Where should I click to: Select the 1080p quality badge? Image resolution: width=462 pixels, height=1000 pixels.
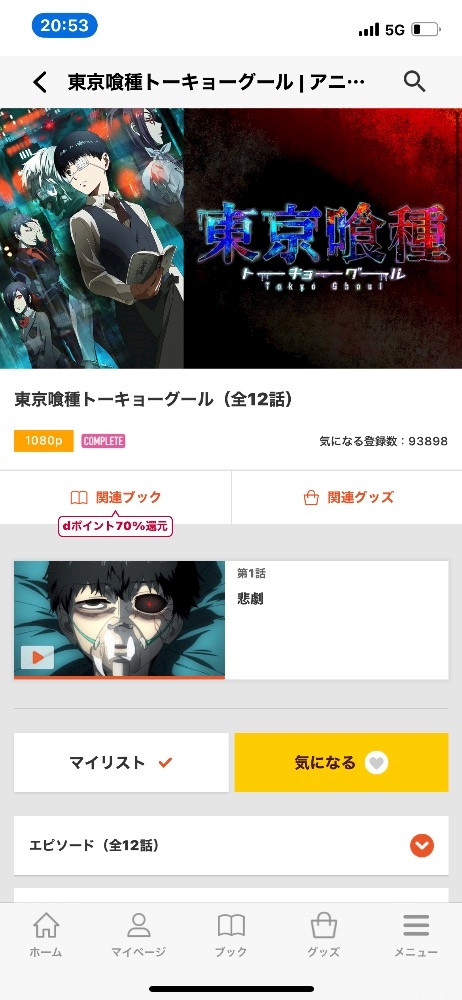tap(44, 441)
